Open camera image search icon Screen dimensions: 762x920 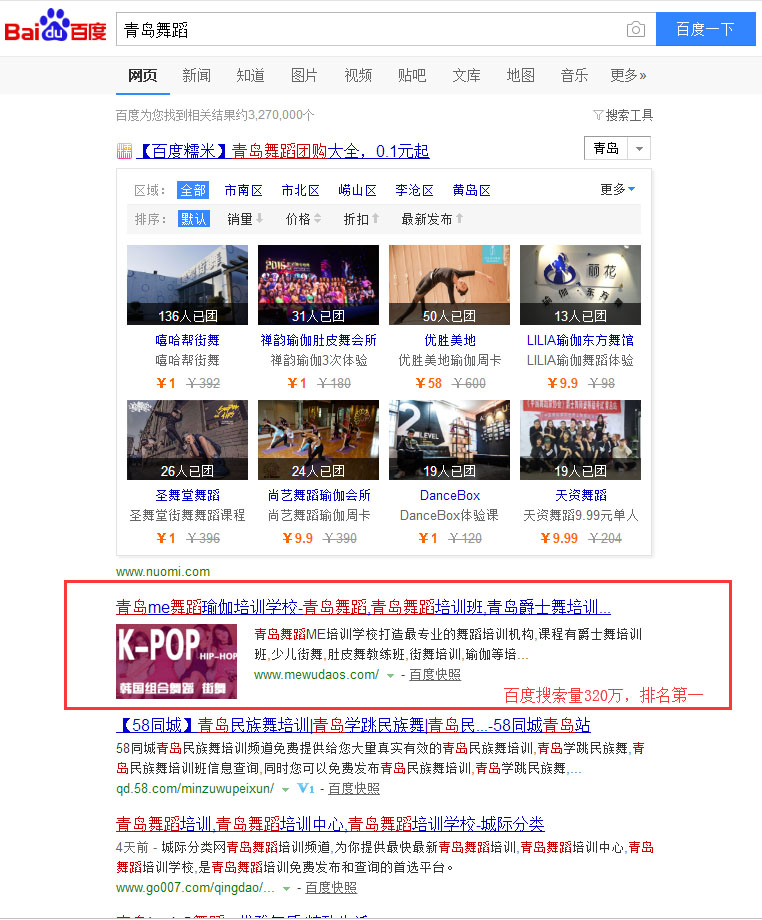[635, 29]
